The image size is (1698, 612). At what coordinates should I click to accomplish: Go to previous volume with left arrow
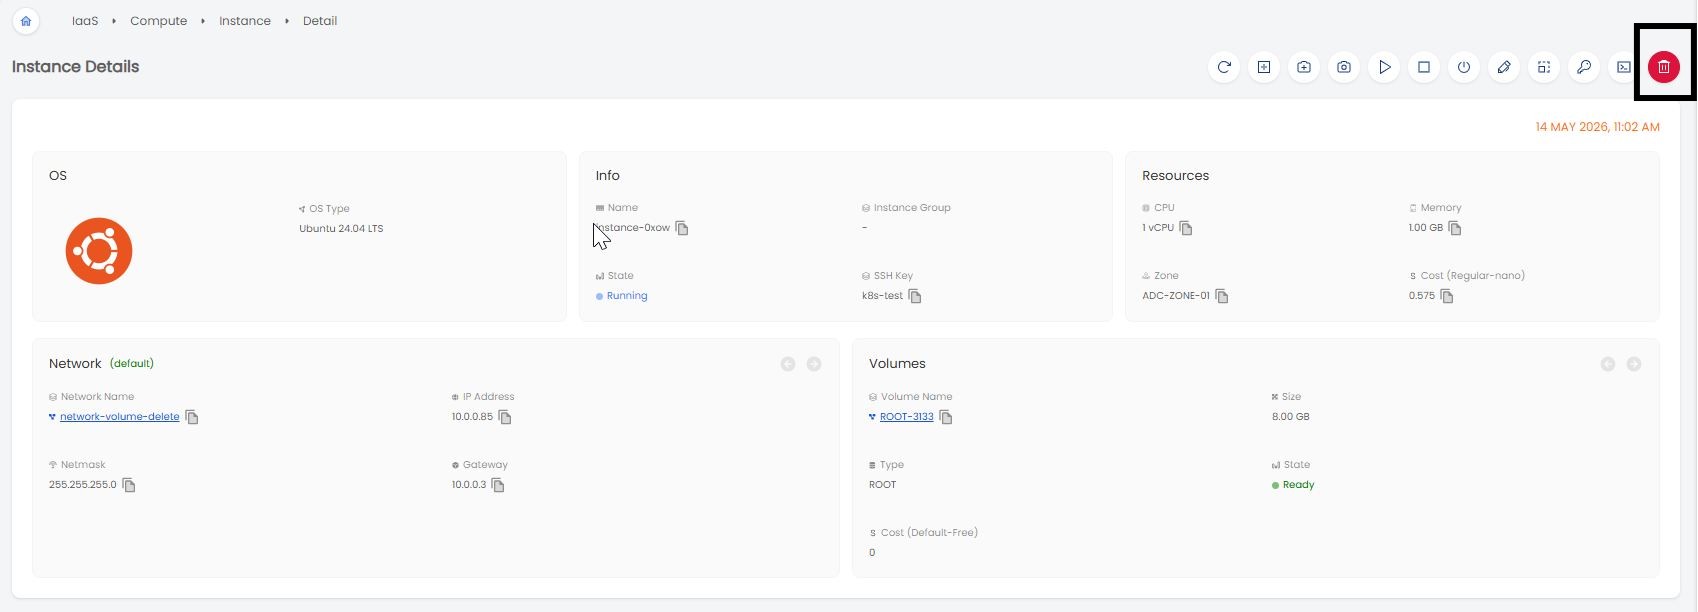tap(1608, 364)
